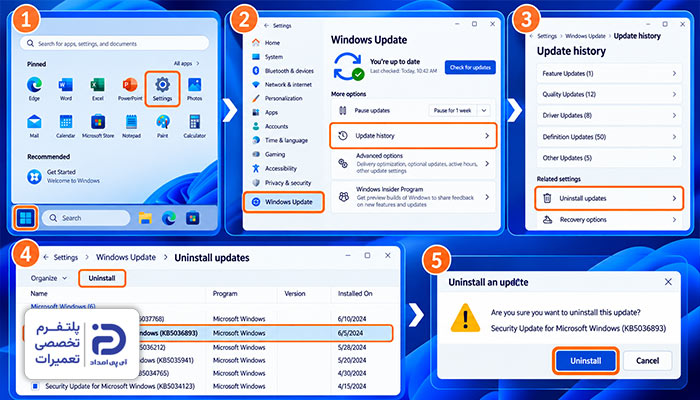Select Personalization in Settings sidebar
The image size is (700, 400).
coord(277,98)
